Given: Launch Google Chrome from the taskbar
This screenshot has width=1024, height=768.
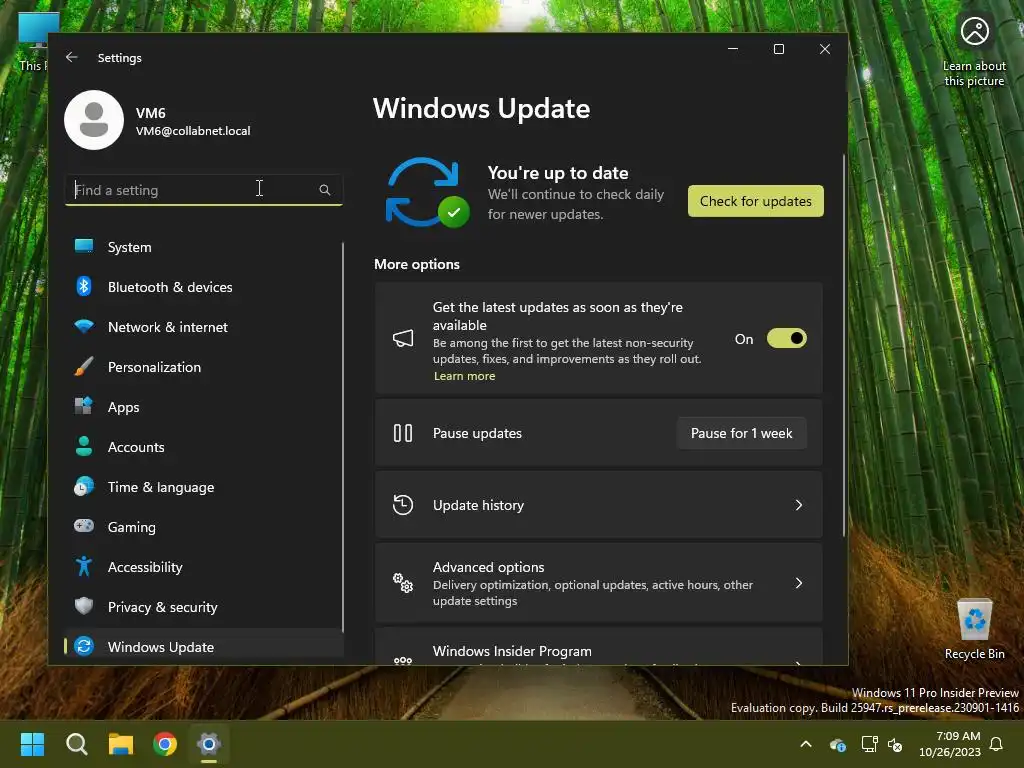Looking at the screenshot, I should tap(165, 744).
